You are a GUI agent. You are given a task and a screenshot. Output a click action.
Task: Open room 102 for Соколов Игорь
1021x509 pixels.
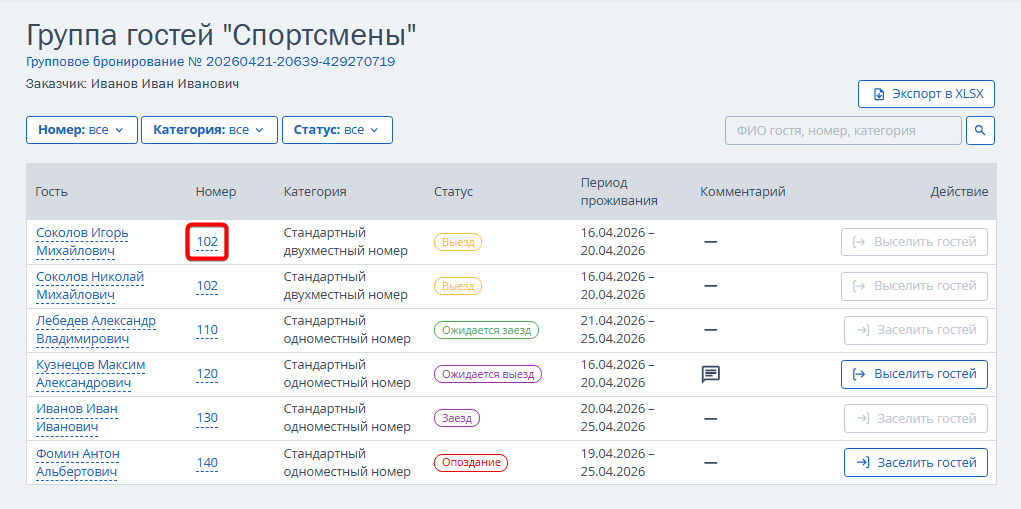point(207,242)
